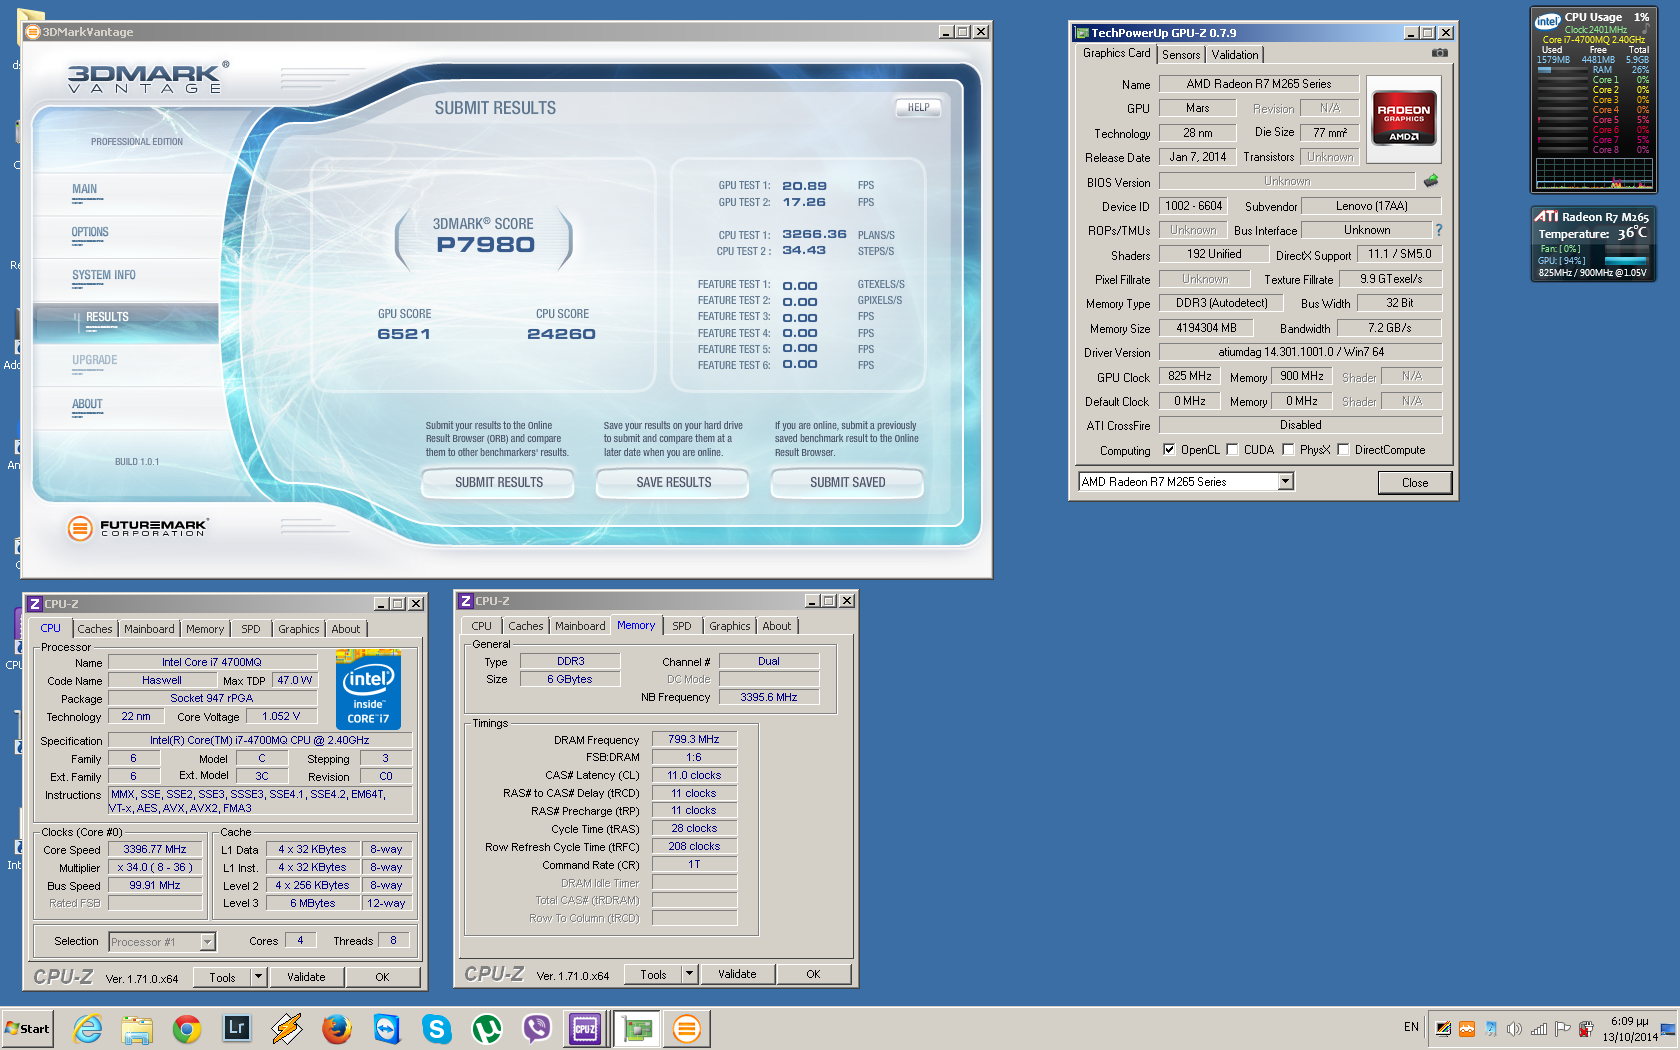Open Adobe Lightroom from taskbar
Screen dimensions: 1680x1050
[237, 1028]
